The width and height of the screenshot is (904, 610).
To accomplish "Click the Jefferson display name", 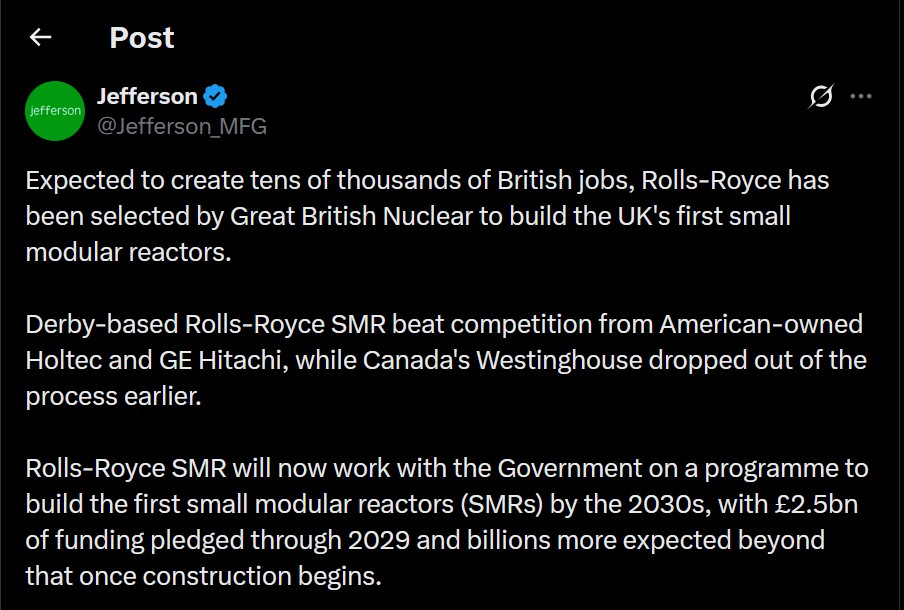I will coord(147,97).
